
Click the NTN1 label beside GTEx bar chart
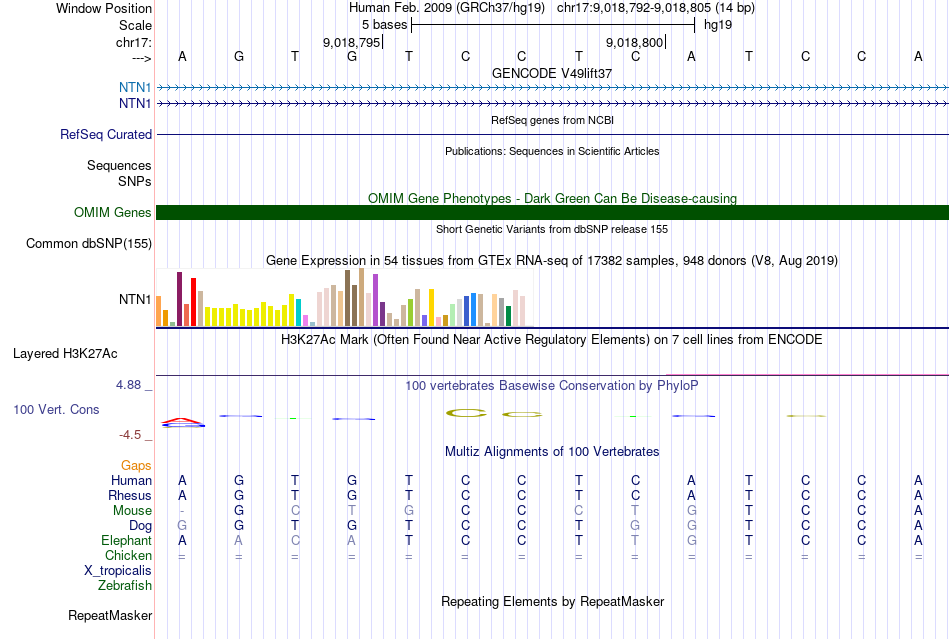coord(135,299)
